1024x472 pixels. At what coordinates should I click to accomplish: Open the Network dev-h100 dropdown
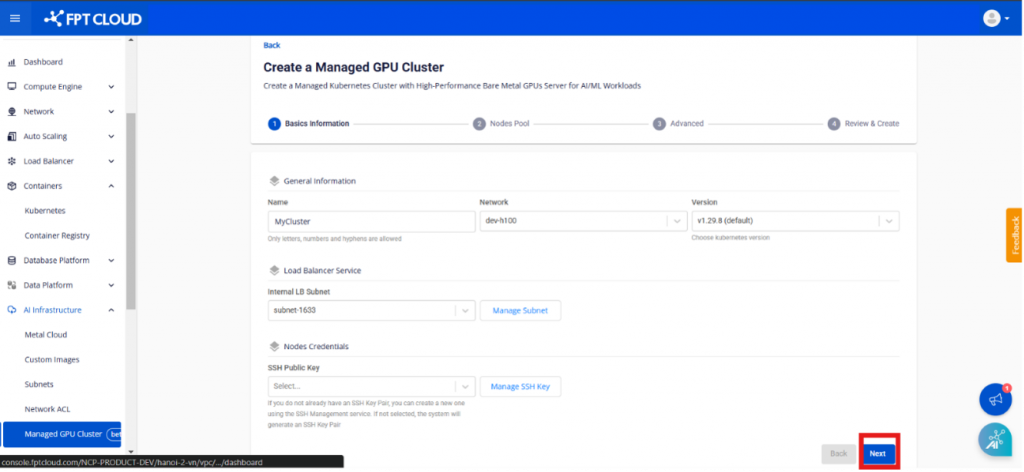[x=583, y=221]
